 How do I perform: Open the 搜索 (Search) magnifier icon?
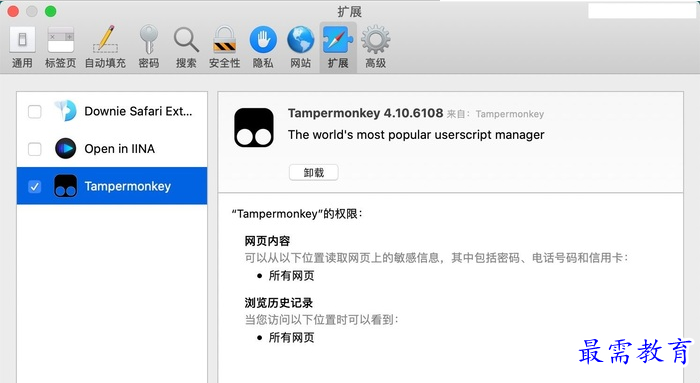tap(186, 39)
